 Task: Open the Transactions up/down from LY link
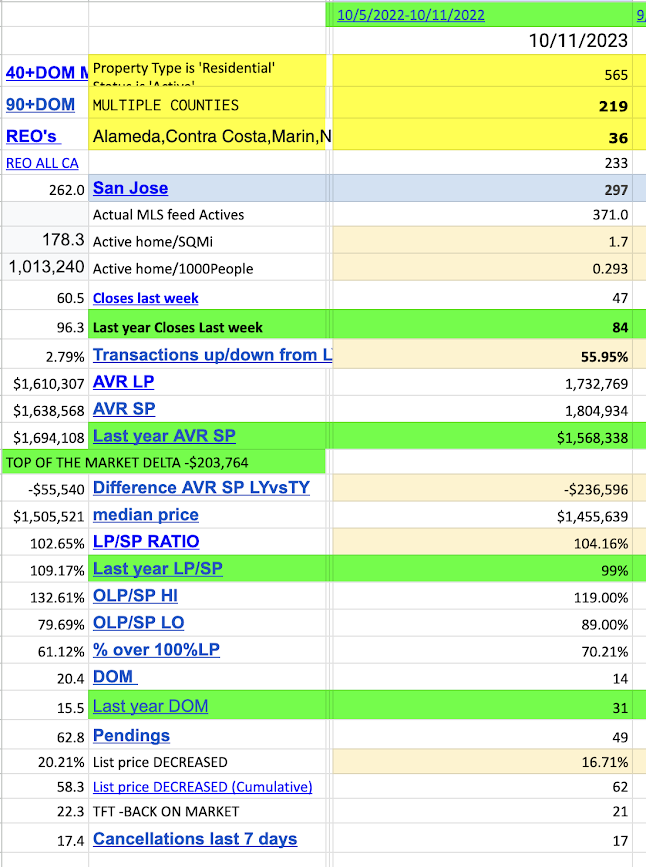coord(212,354)
